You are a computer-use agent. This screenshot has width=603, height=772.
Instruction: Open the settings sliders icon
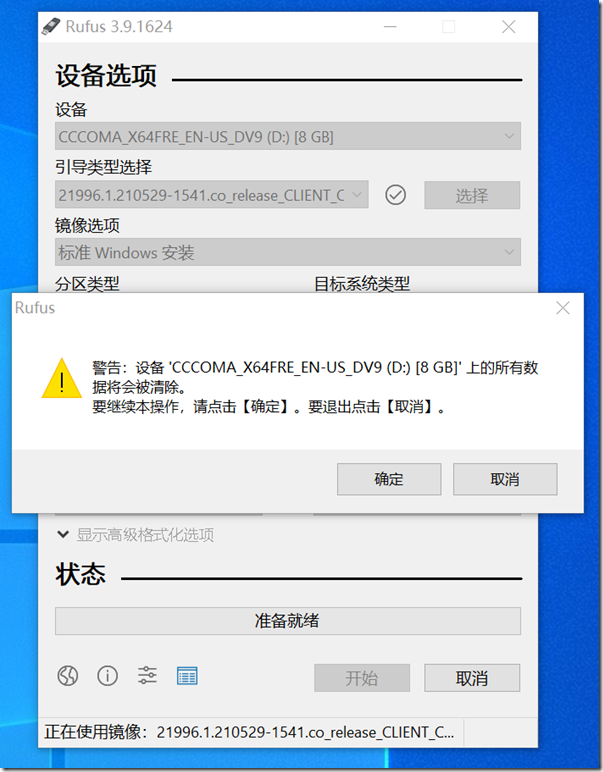(x=147, y=675)
